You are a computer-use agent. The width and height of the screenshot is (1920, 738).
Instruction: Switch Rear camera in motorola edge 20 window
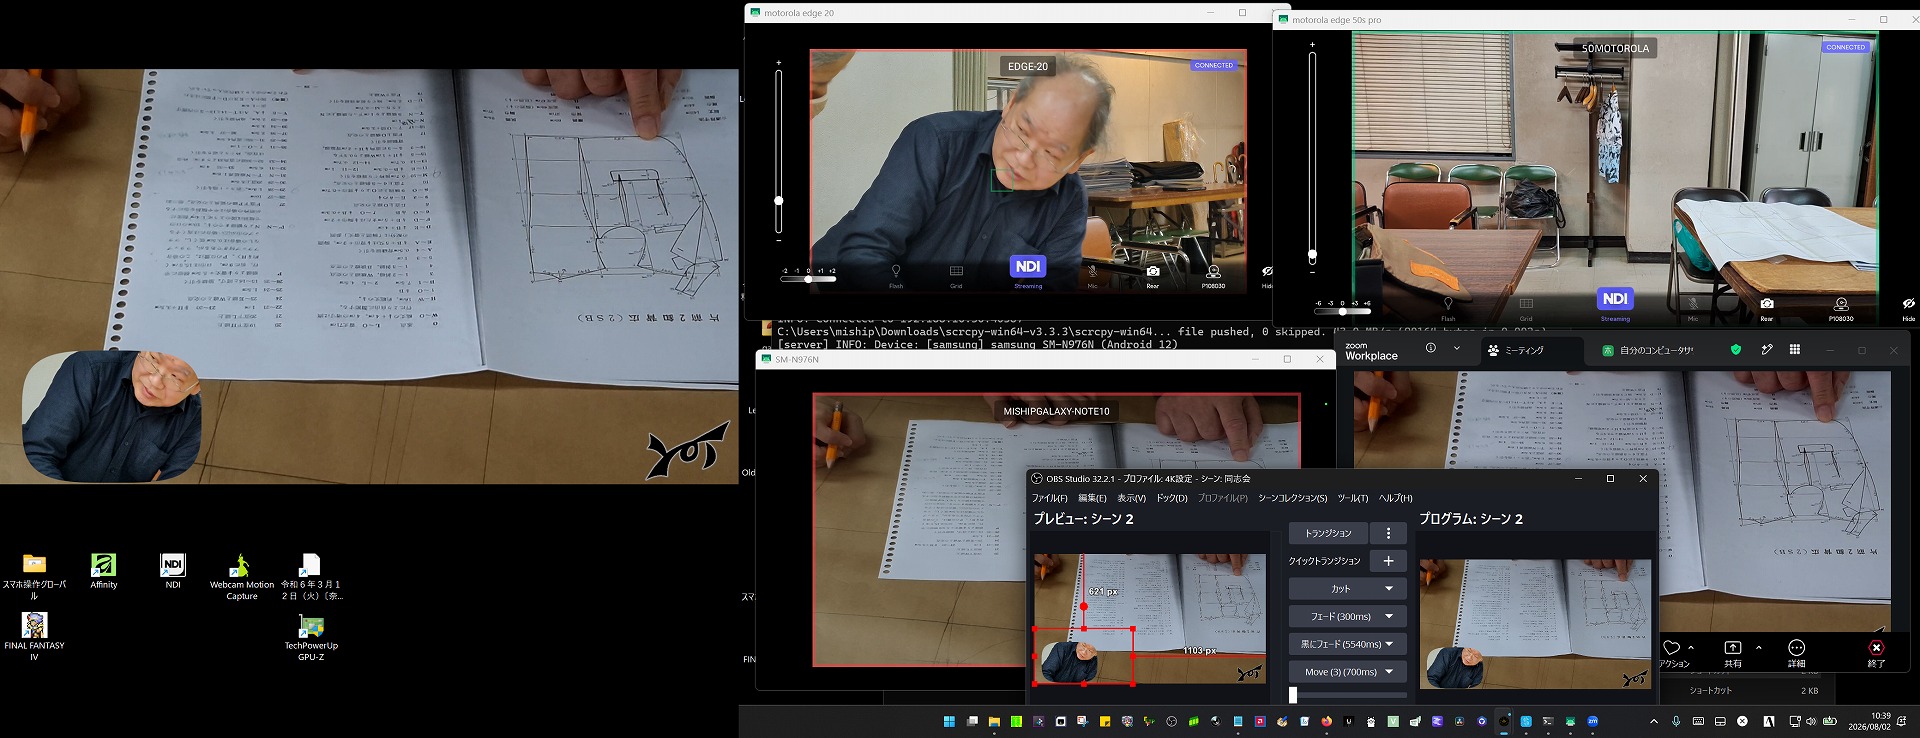[x=1153, y=275]
